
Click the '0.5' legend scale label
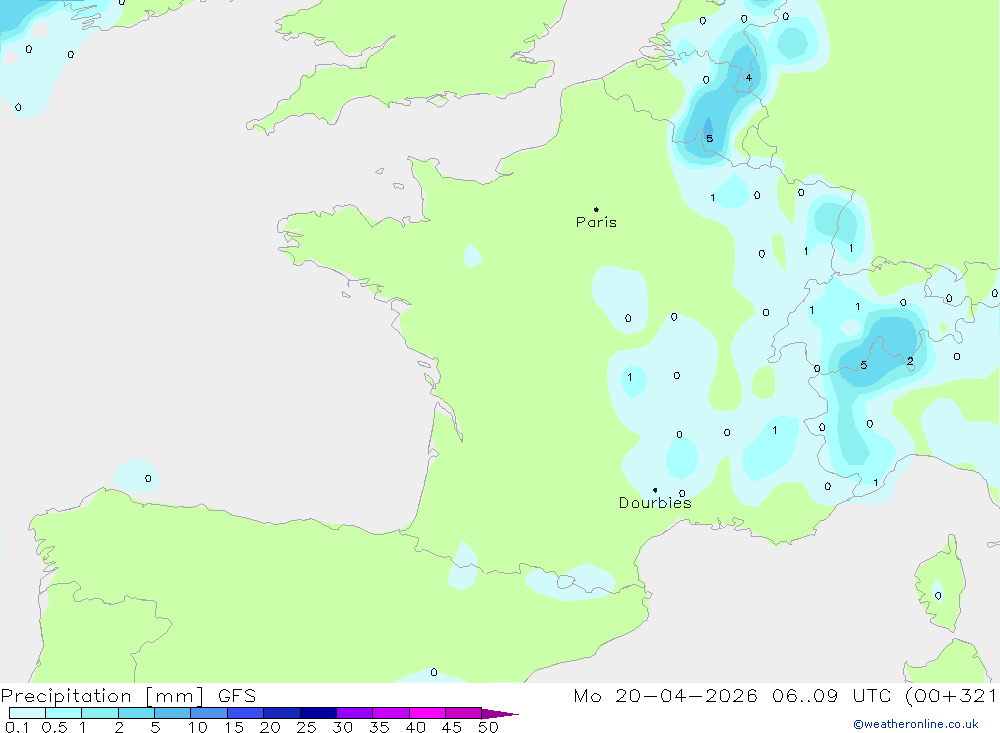coord(54,727)
